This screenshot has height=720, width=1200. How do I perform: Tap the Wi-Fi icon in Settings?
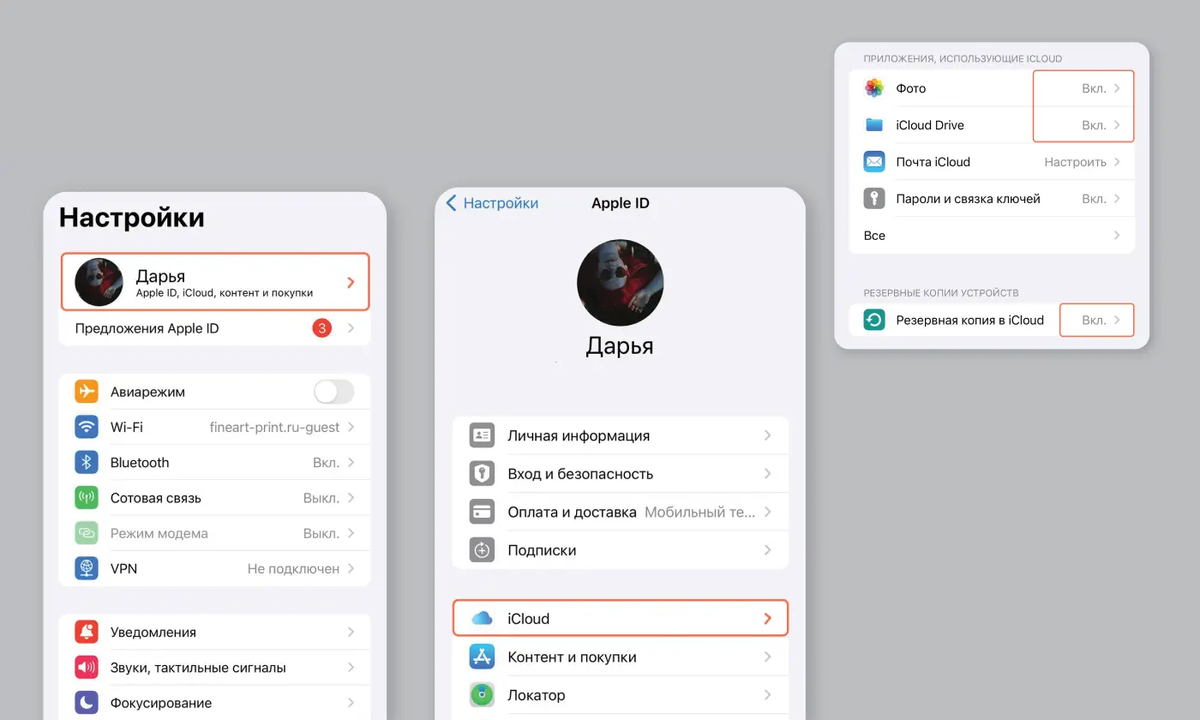tap(86, 427)
